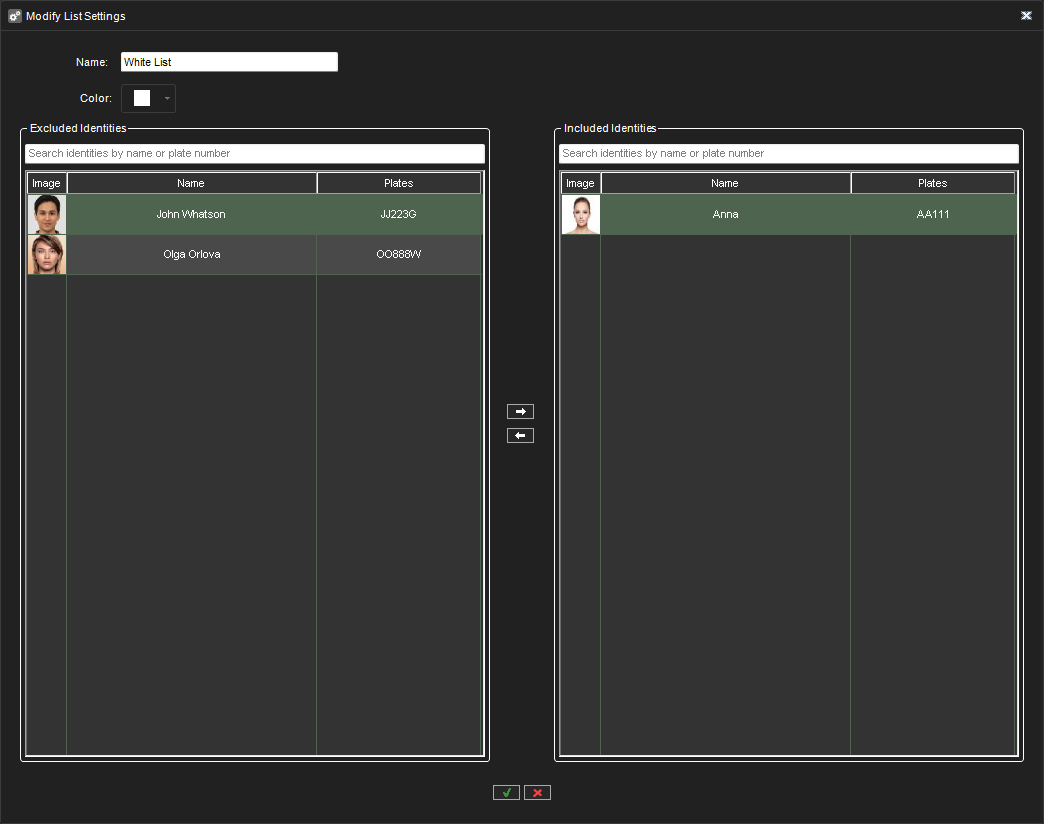Select Anna in the included list
Image resolution: width=1044 pixels, height=824 pixels.
[x=725, y=215]
